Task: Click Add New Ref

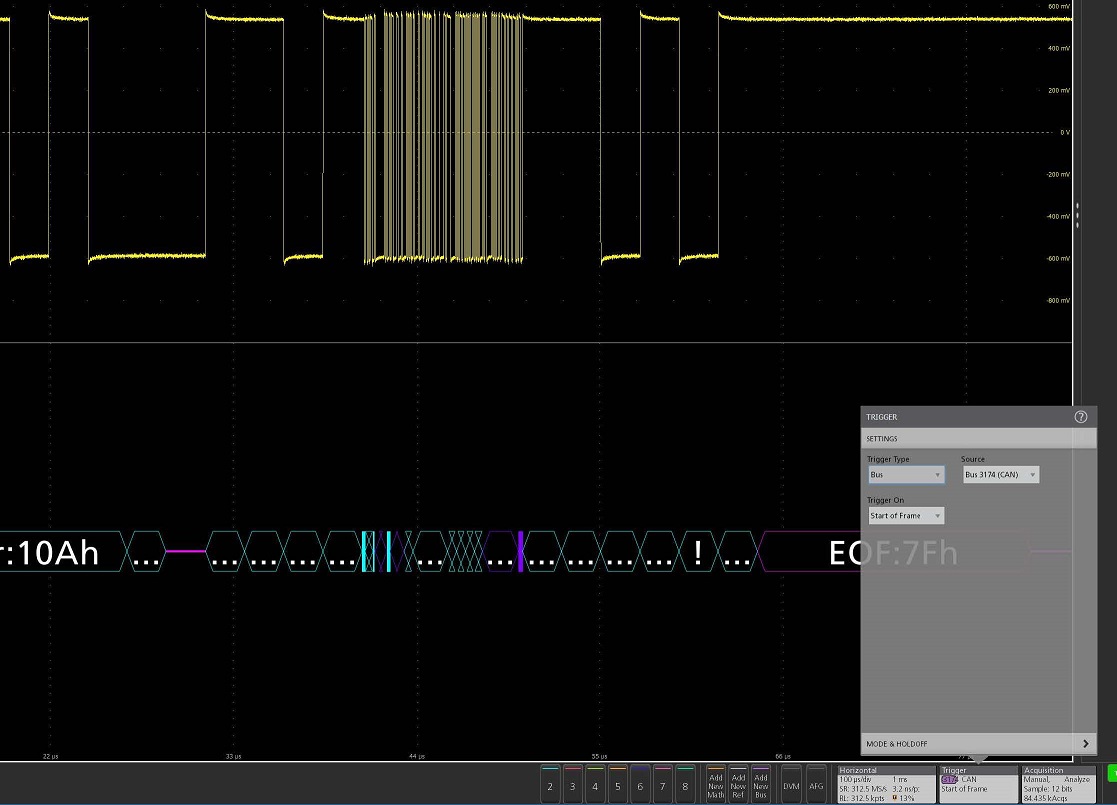Action: point(738,785)
